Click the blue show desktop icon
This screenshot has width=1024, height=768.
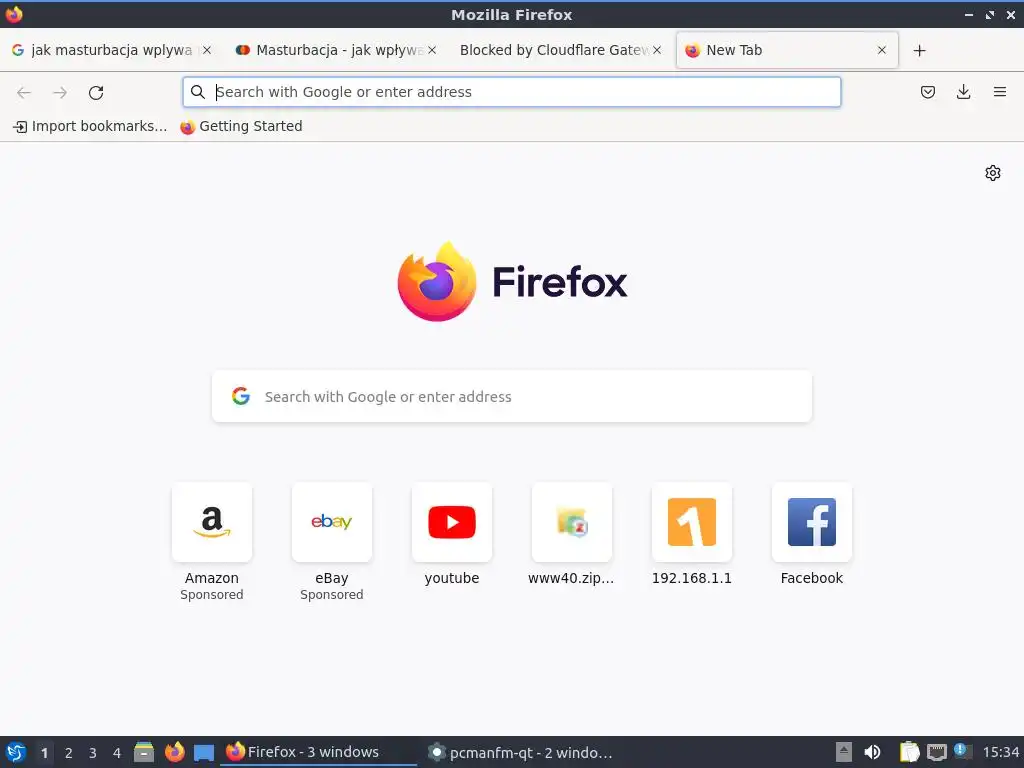point(204,753)
